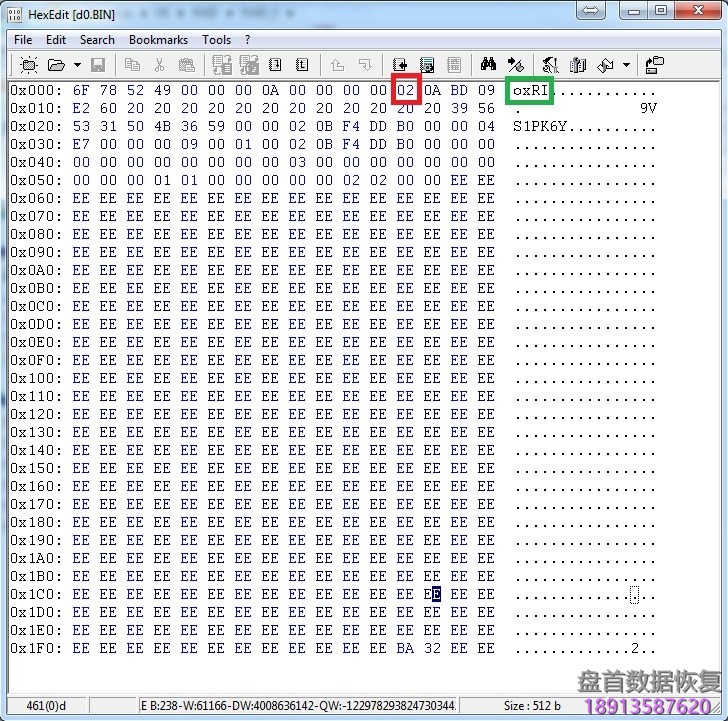The height and width of the screenshot is (721, 728).
Task: Open the Bookmarks menu
Action: pyautogui.click(x=158, y=40)
